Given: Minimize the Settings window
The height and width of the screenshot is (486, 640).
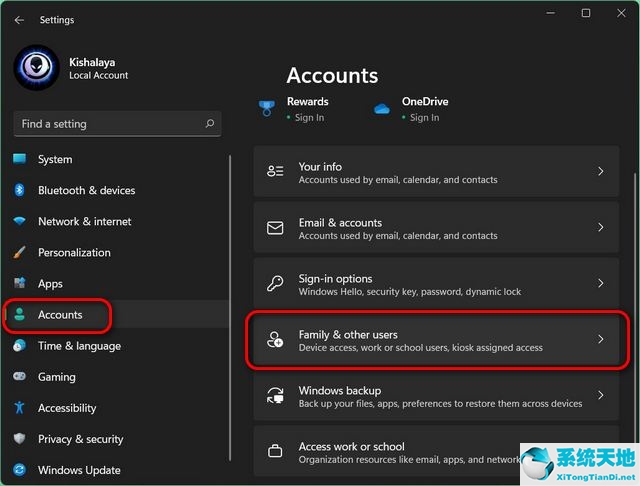Looking at the screenshot, I should click(x=551, y=13).
